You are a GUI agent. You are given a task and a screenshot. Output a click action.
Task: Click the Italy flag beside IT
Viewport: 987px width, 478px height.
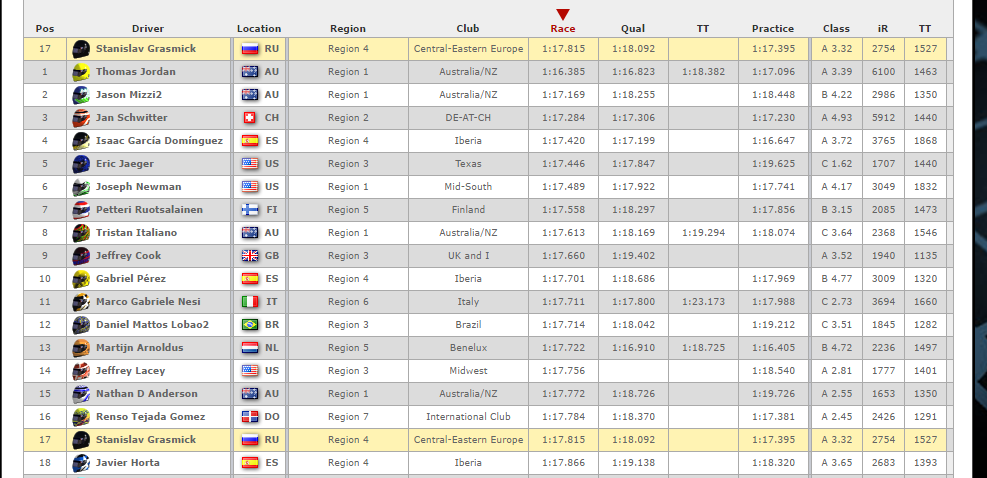point(250,302)
